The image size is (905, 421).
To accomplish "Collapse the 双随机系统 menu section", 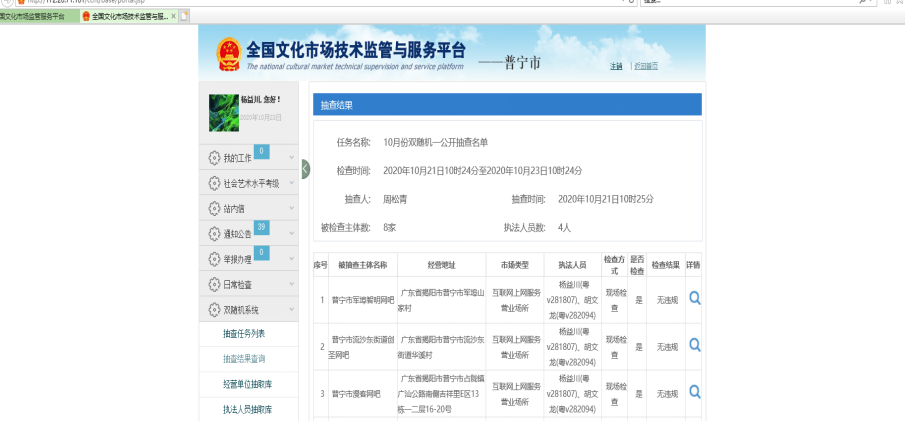I will click(251, 310).
